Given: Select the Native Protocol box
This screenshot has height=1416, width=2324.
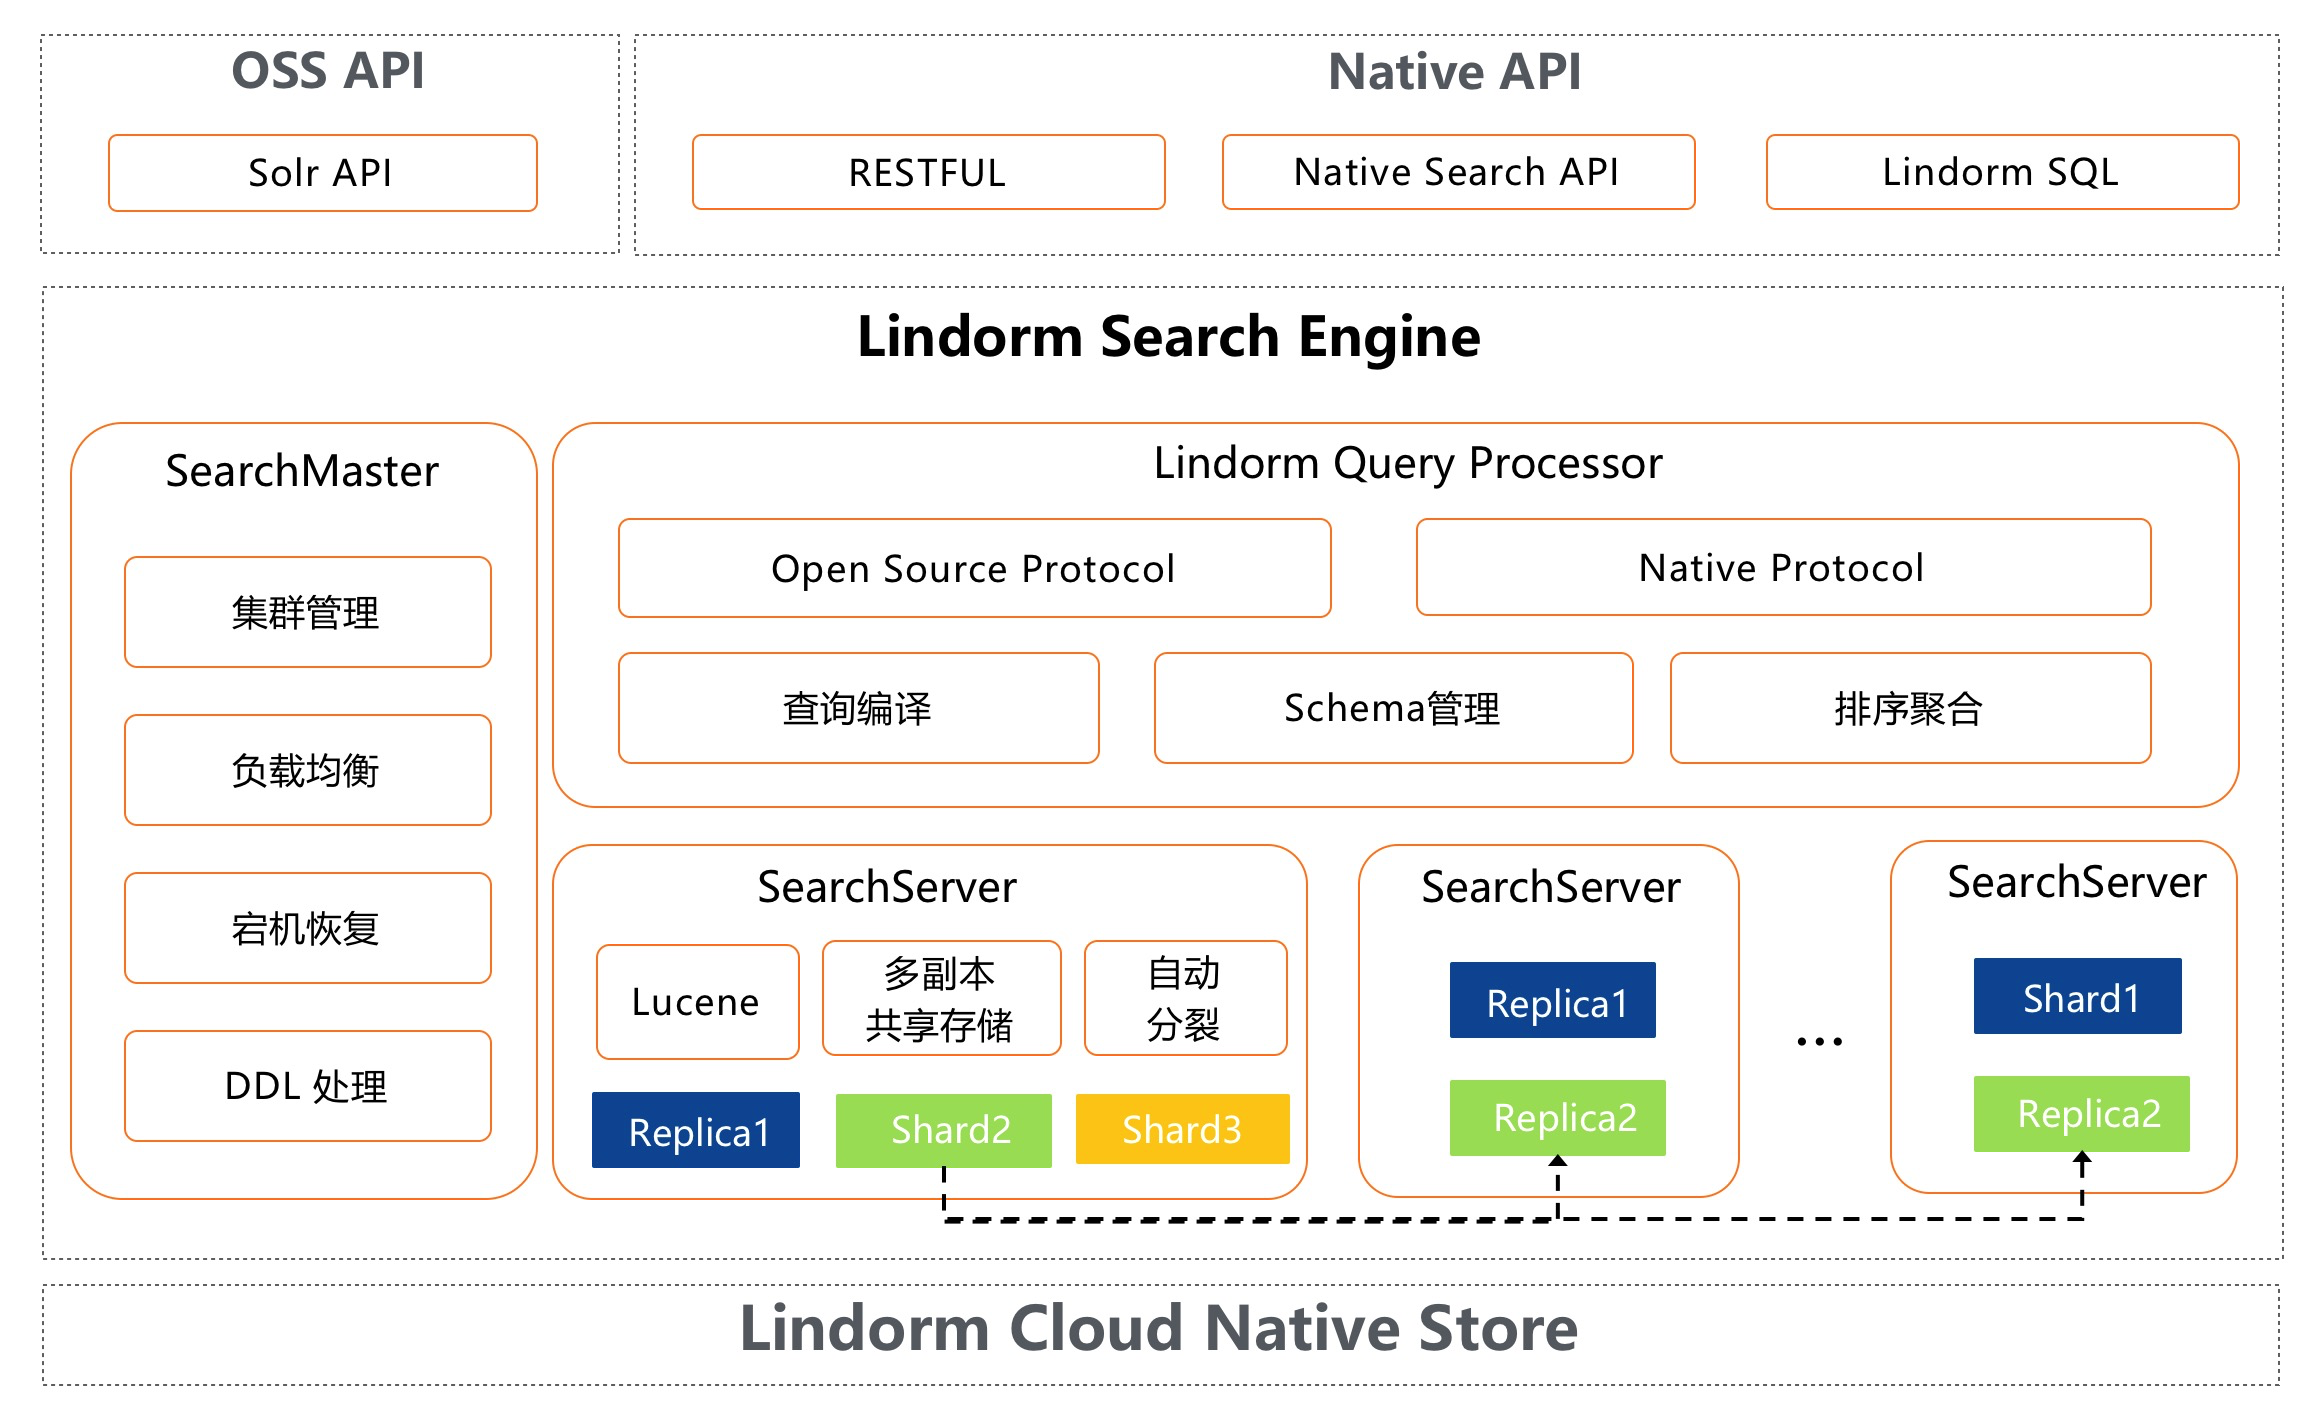Looking at the screenshot, I should pos(1782,567).
